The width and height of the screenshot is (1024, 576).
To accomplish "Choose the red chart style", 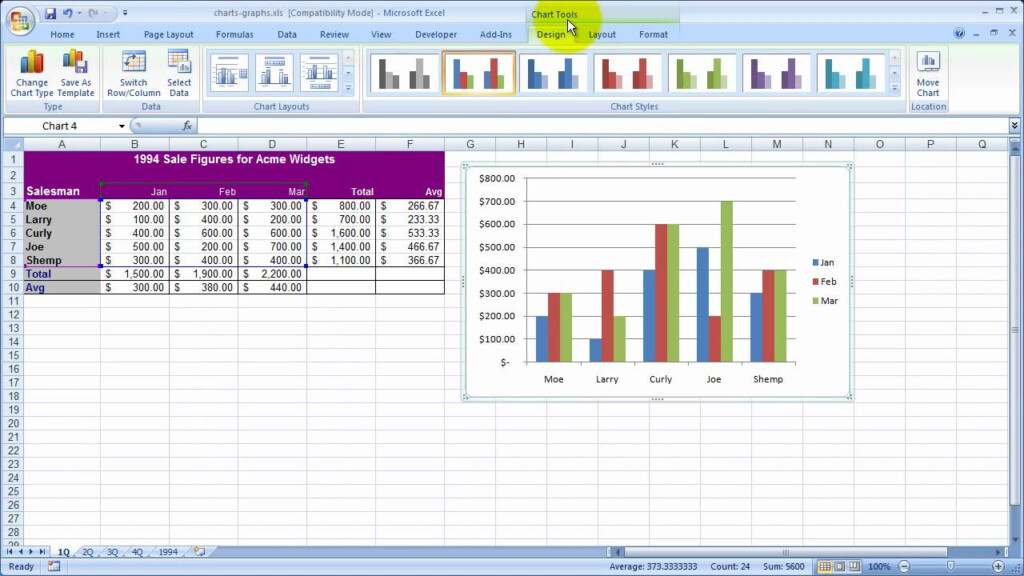I will [x=628, y=73].
